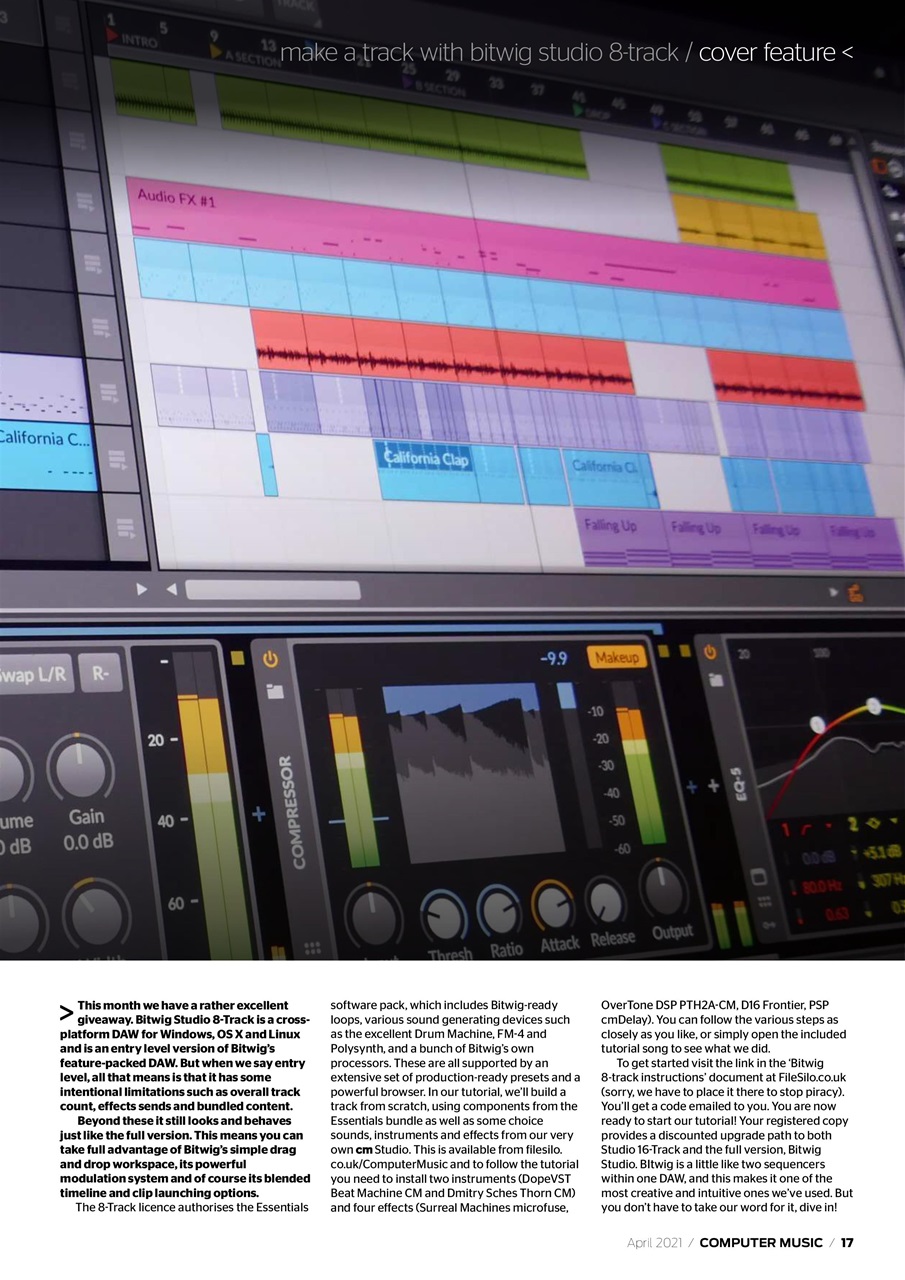Click the play arrow below the arranger
The width and height of the screenshot is (905, 1280).
click(141, 589)
